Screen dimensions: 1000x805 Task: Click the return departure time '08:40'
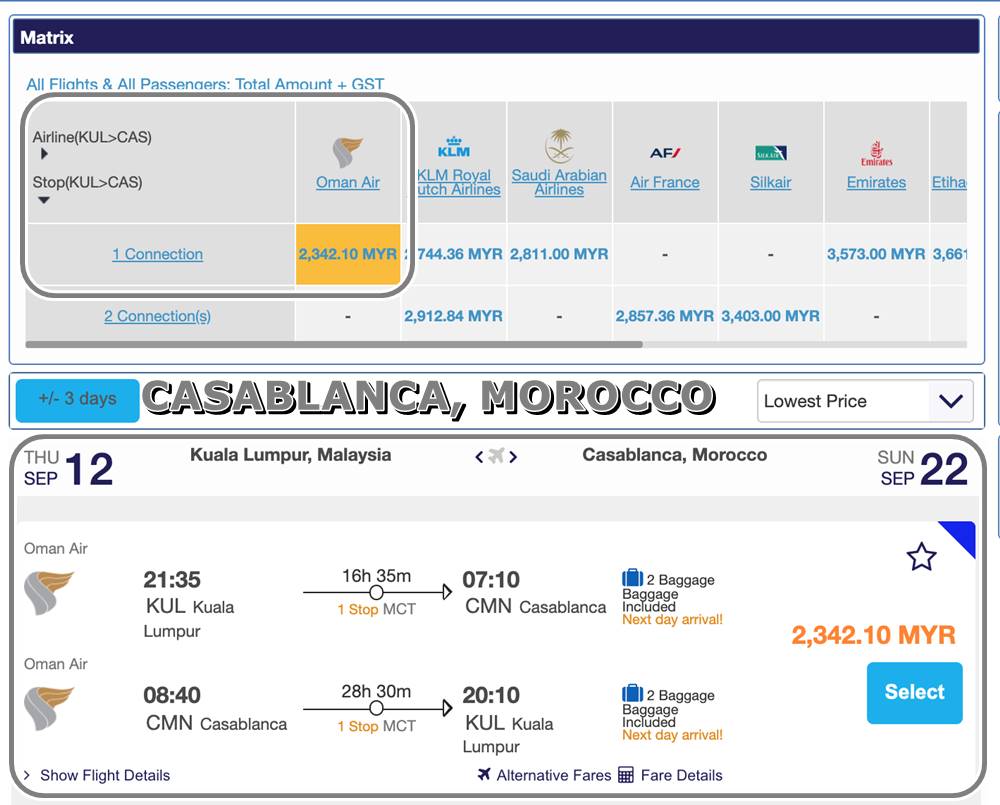pyautogui.click(x=172, y=695)
